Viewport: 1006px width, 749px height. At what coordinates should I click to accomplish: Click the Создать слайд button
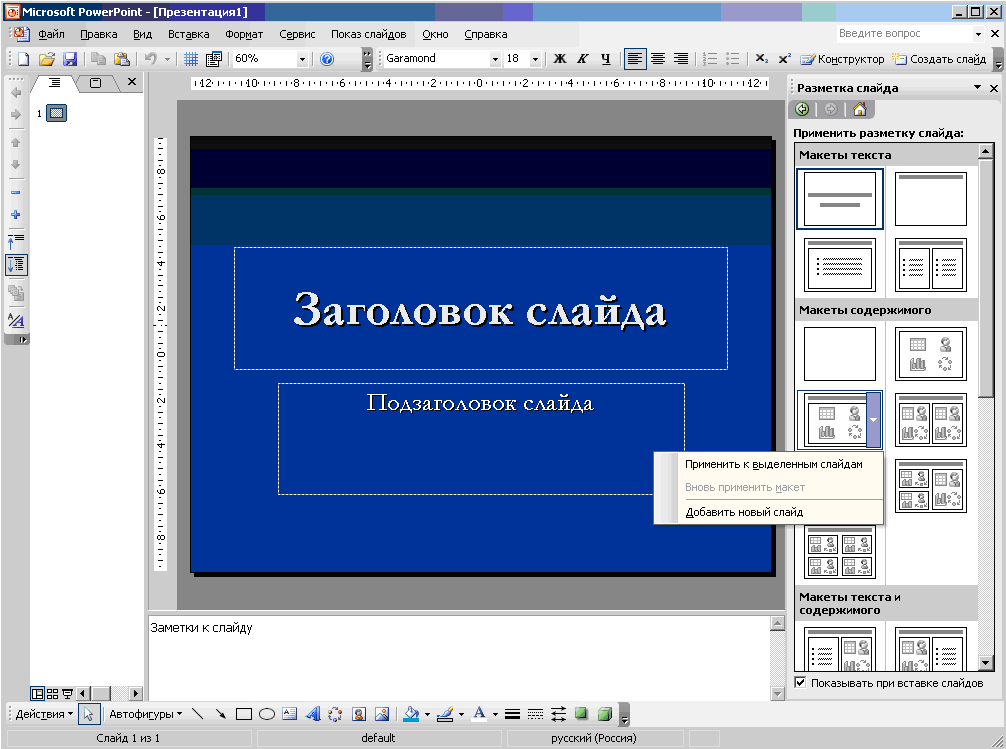(940, 59)
